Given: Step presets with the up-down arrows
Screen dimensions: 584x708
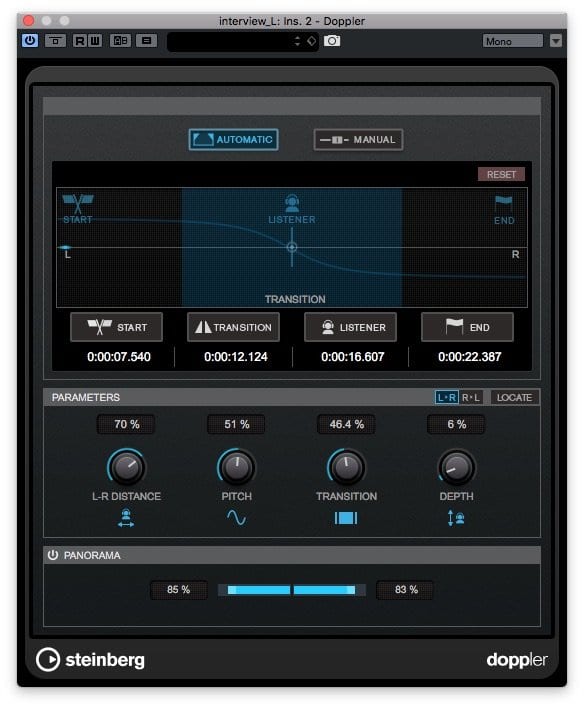Looking at the screenshot, I should pyautogui.click(x=297, y=41).
